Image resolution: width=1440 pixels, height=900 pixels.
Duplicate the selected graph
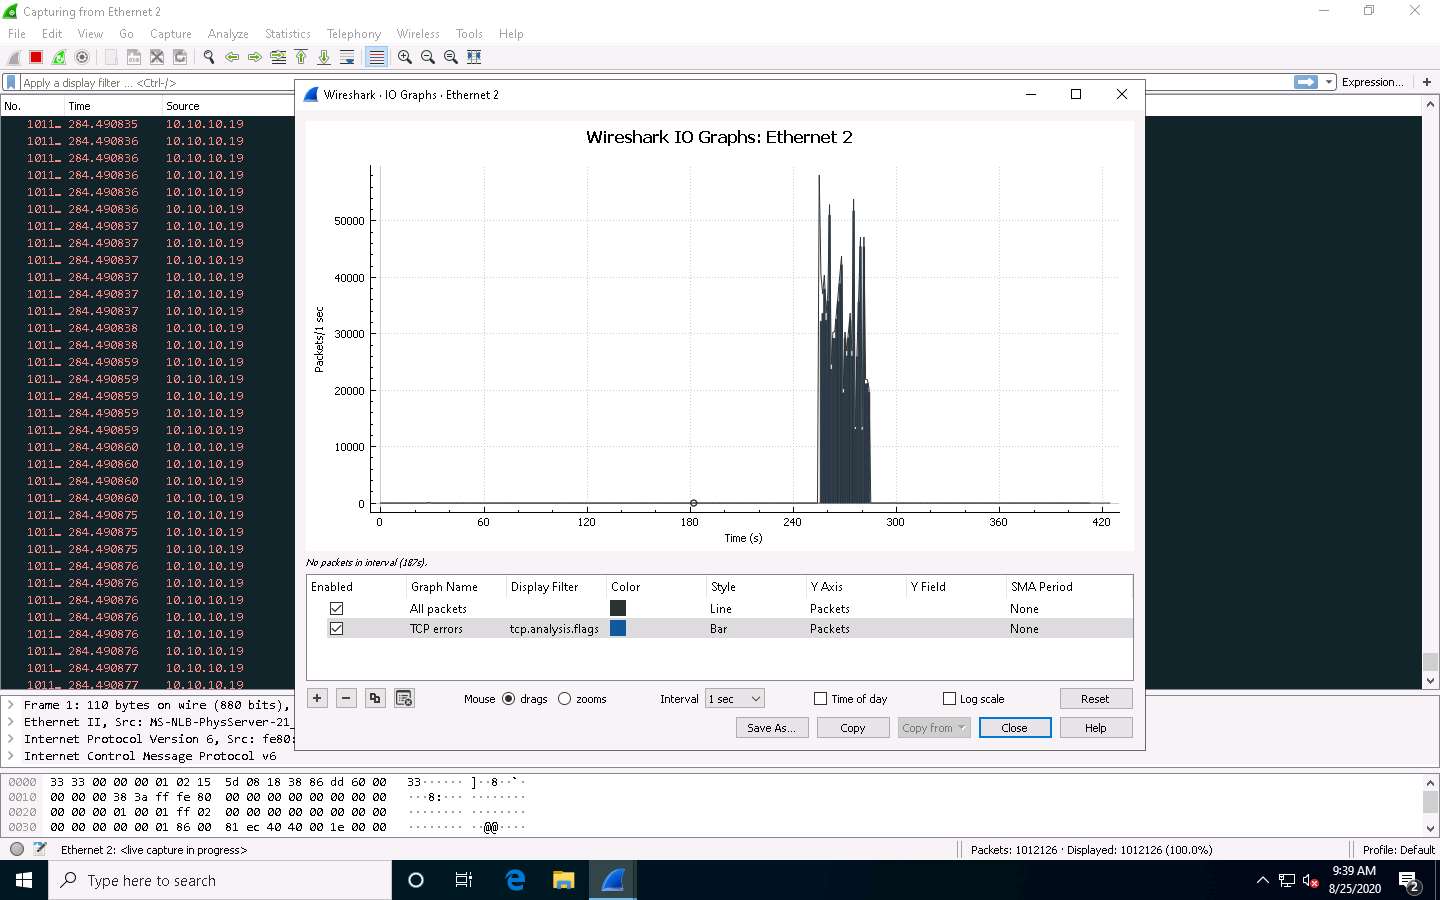(375, 698)
